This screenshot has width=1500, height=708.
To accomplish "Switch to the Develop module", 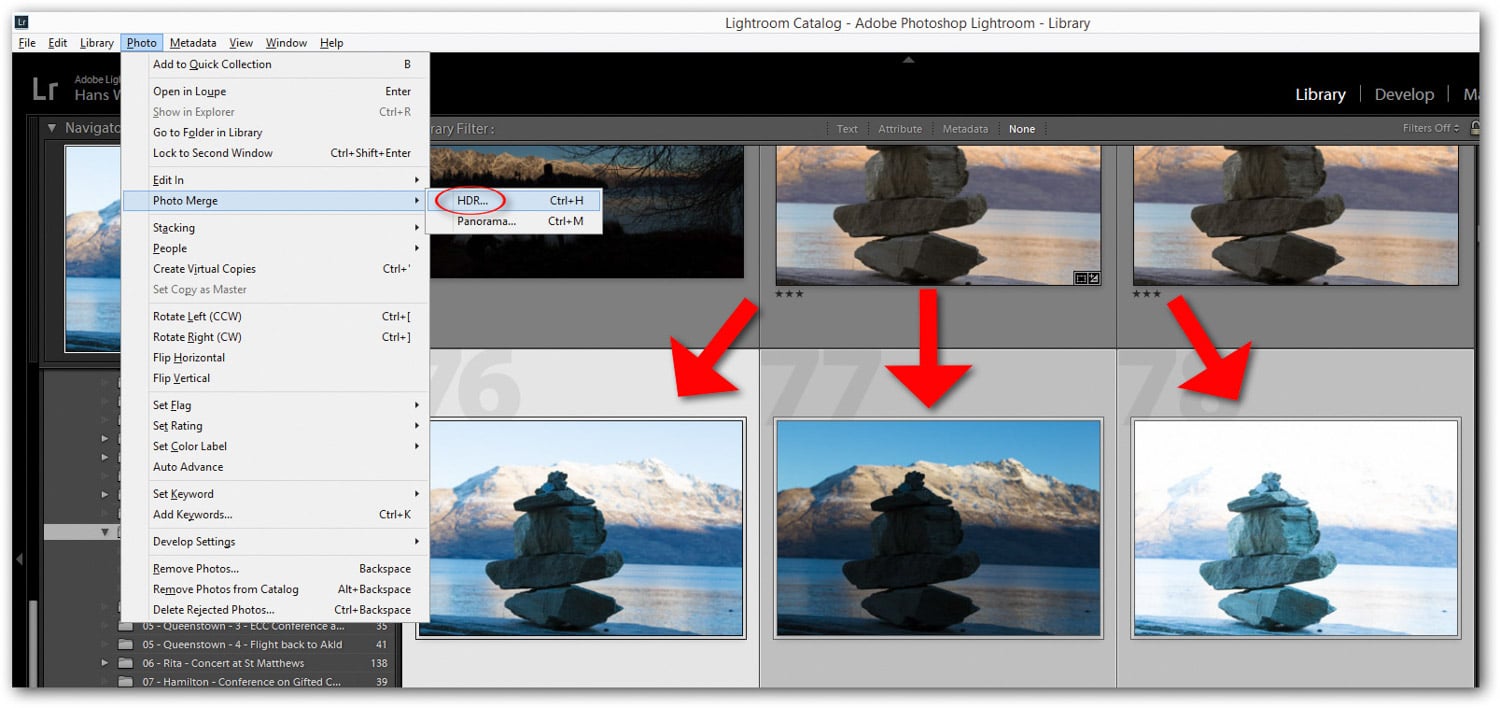I will pos(1404,94).
